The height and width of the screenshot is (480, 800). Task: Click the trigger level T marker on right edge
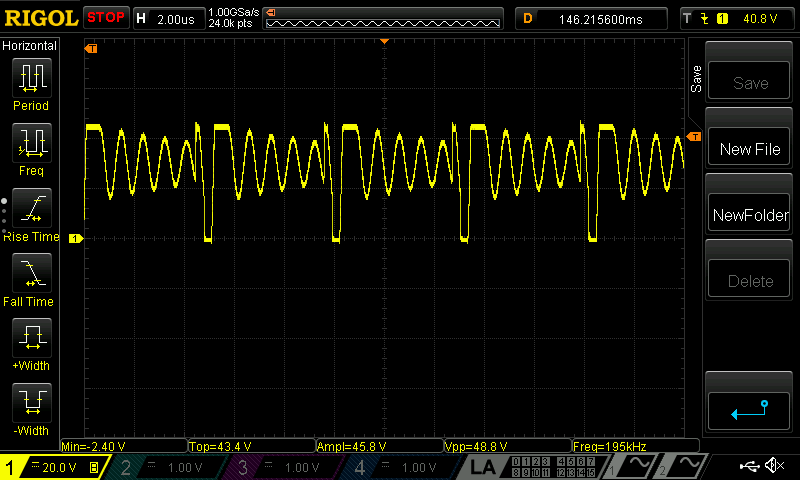pyautogui.click(x=694, y=137)
